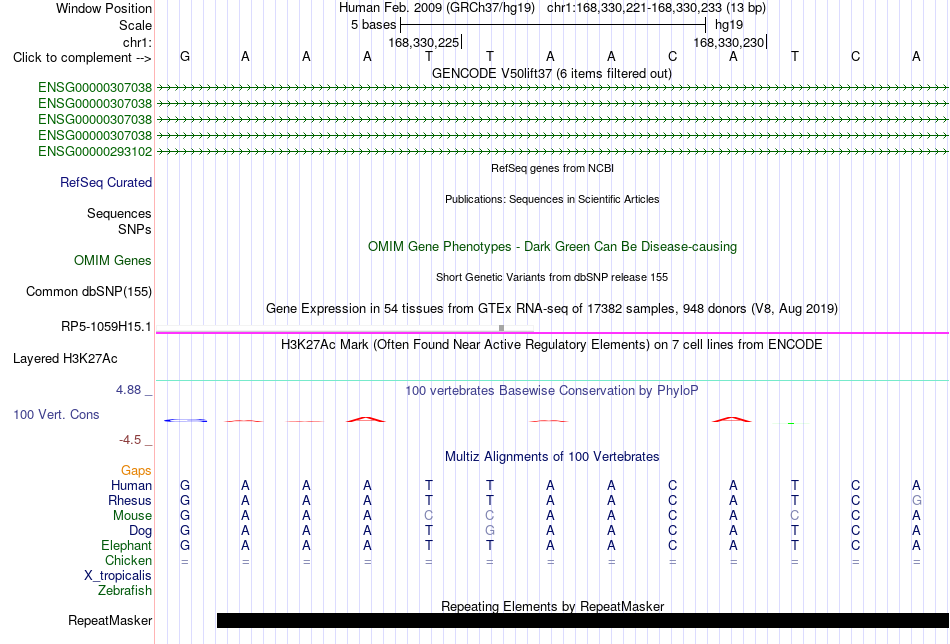Click the 168,330,225 position marker

(424, 43)
